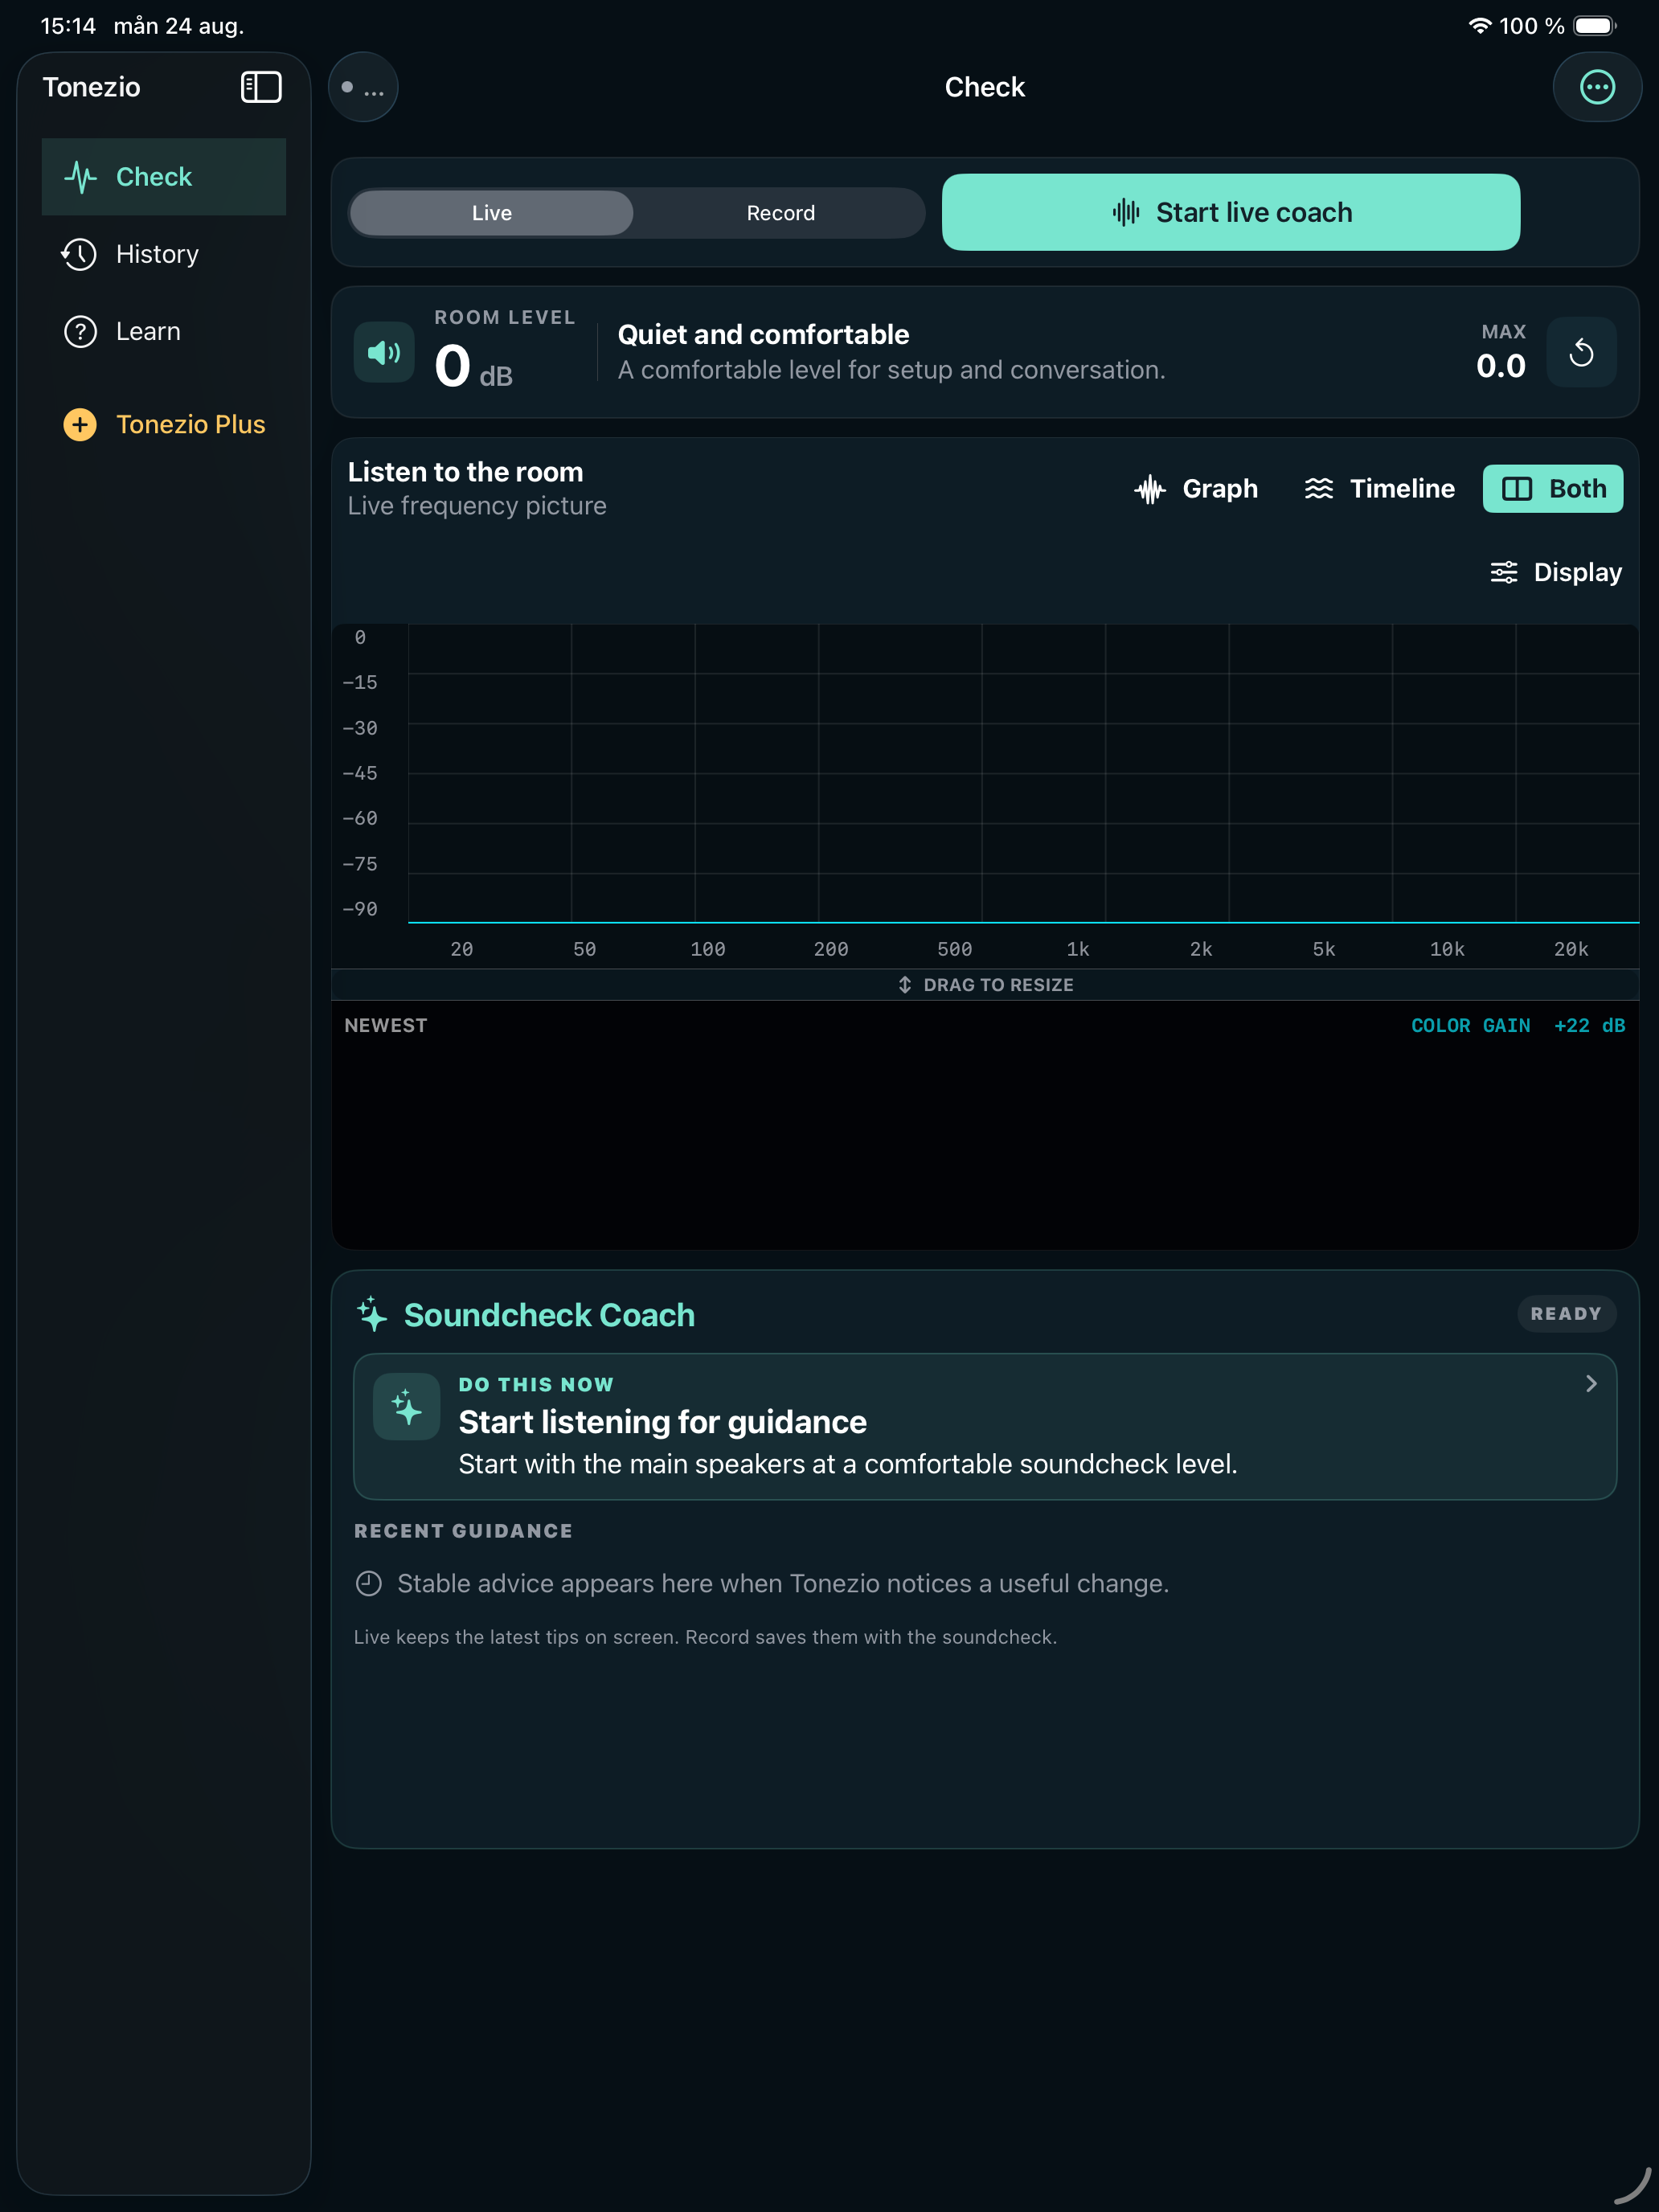
Task: Click the Wi-Fi status icon
Action: (1480, 25)
